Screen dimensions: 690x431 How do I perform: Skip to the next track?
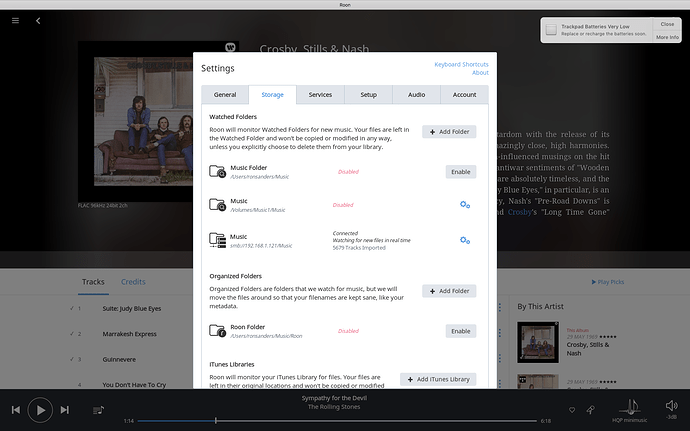tap(65, 410)
